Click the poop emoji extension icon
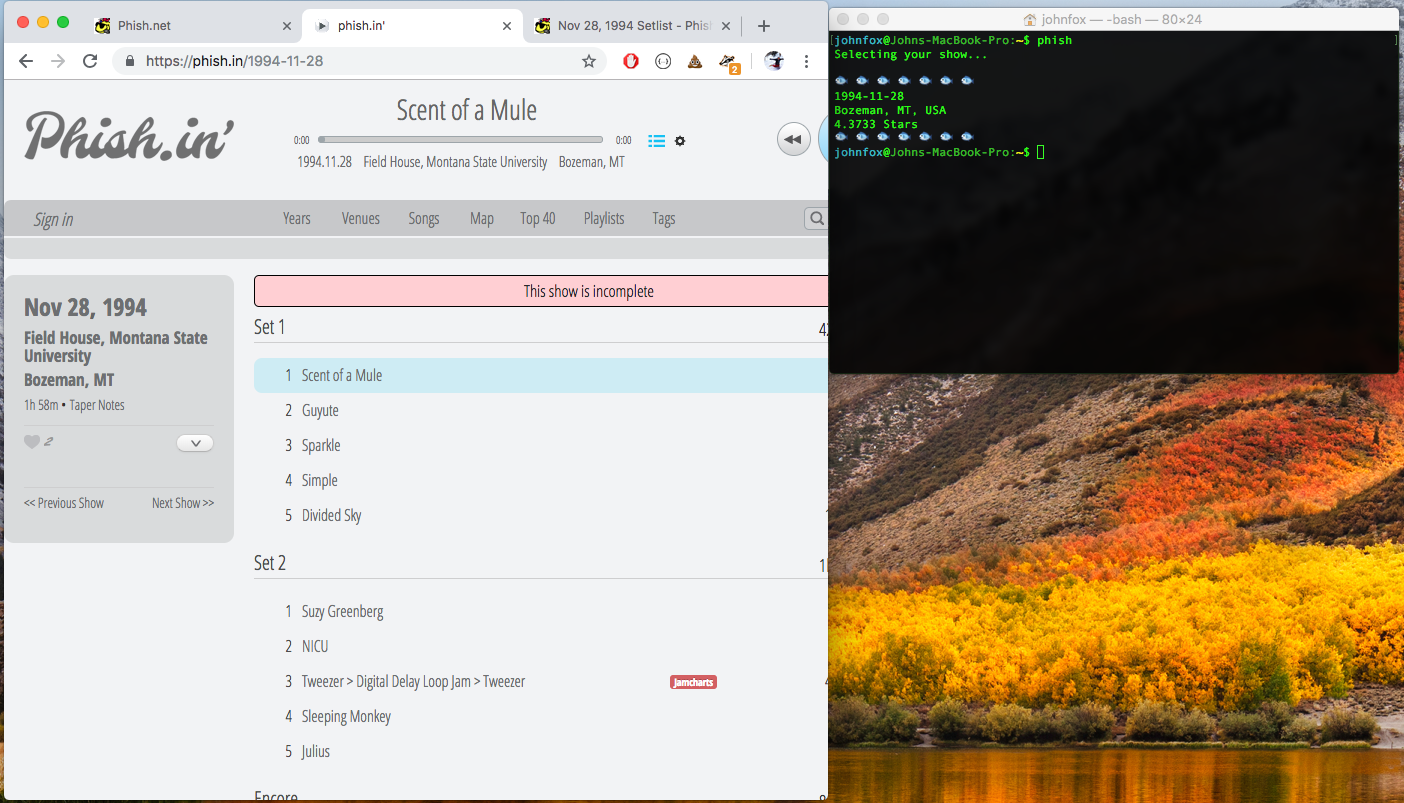 tap(694, 61)
